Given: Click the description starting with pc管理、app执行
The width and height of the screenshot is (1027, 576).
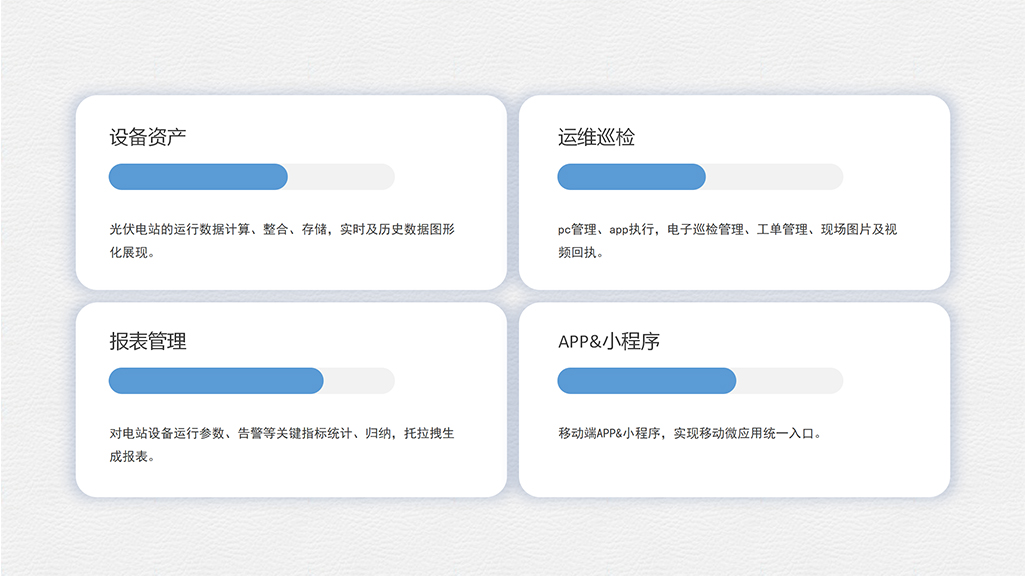Looking at the screenshot, I should [727, 240].
